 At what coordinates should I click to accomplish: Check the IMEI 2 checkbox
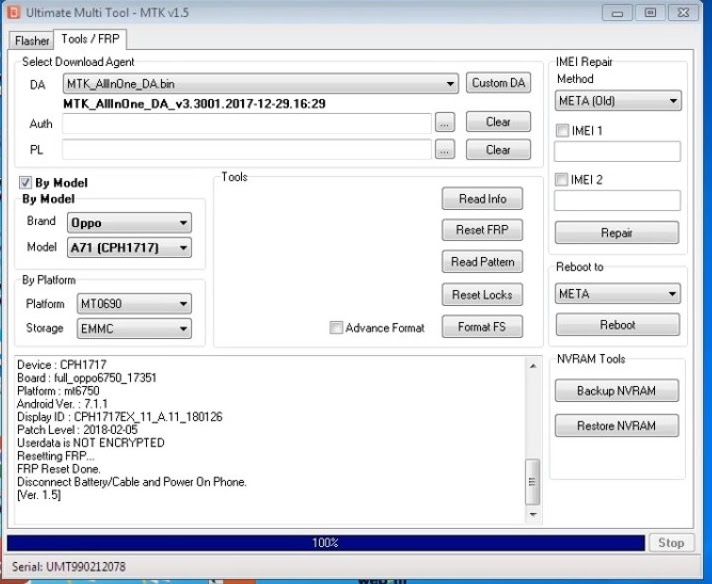562,179
